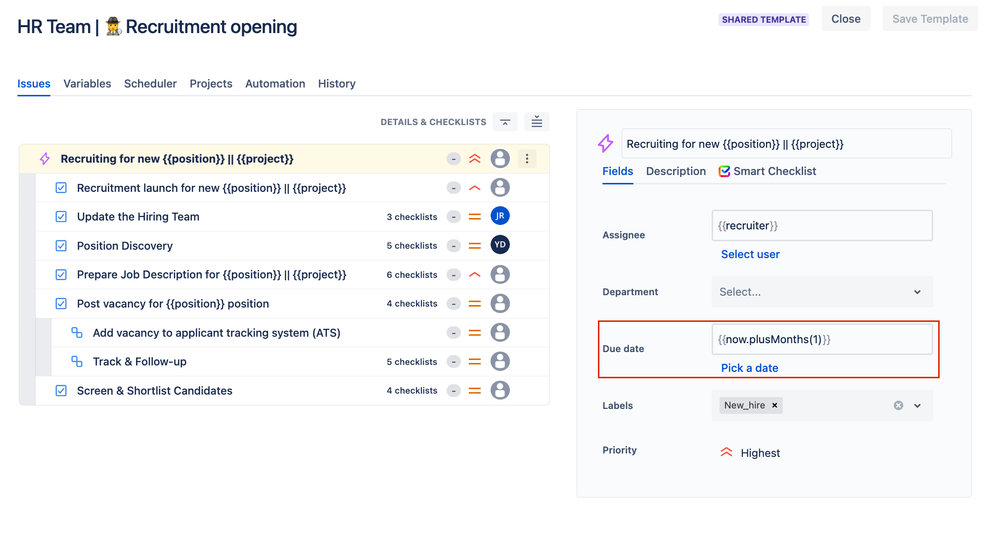This screenshot has width=999, height=534.
Task: Click the dash badge on Position Discovery row
Action: coord(453,246)
